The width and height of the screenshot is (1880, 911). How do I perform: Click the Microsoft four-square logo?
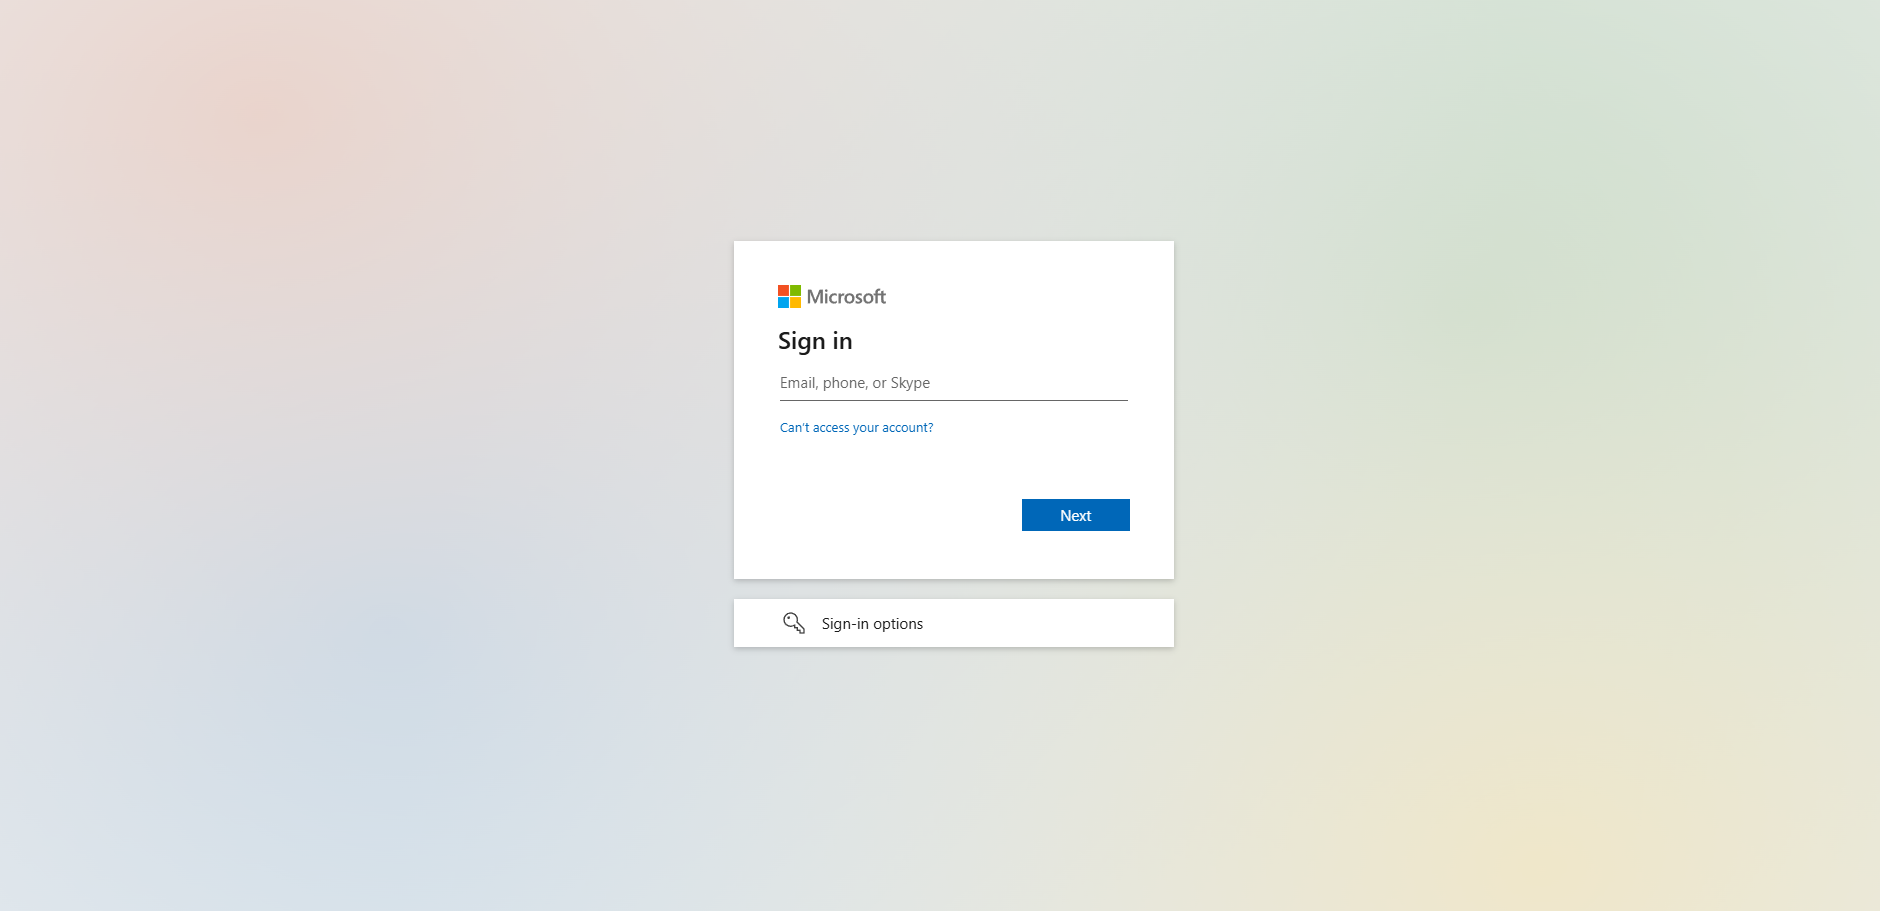(789, 296)
